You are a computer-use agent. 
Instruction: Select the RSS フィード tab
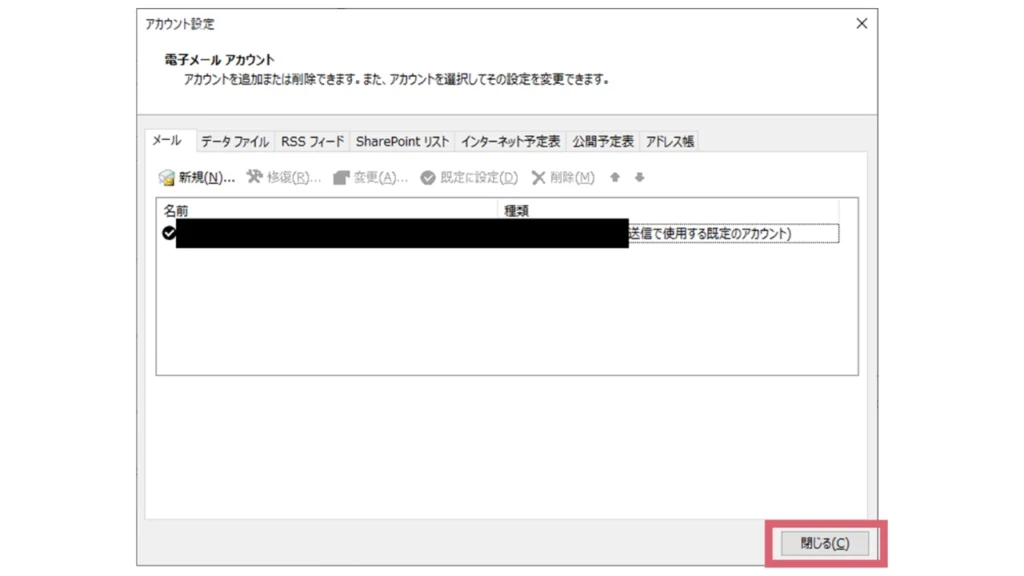pos(312,142)
